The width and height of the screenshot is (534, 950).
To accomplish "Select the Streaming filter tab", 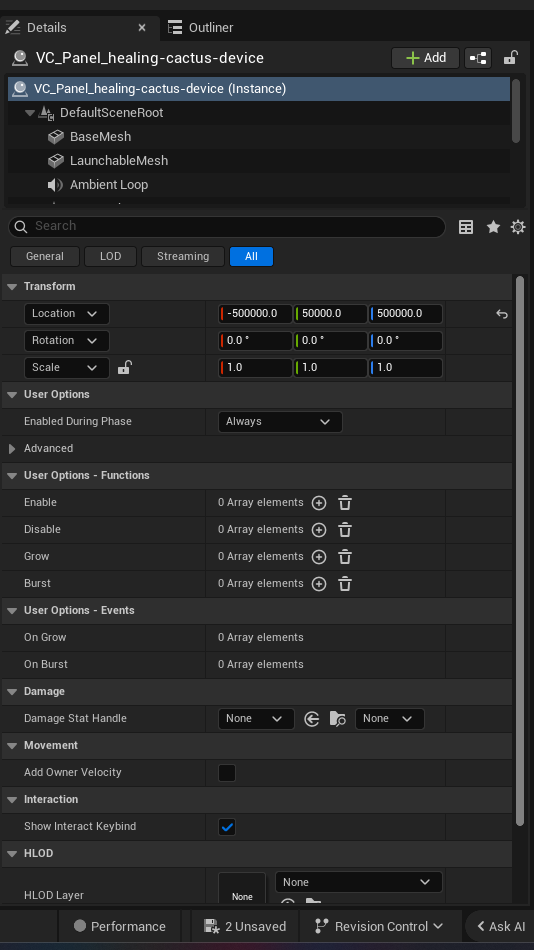I will coord(183,256).
